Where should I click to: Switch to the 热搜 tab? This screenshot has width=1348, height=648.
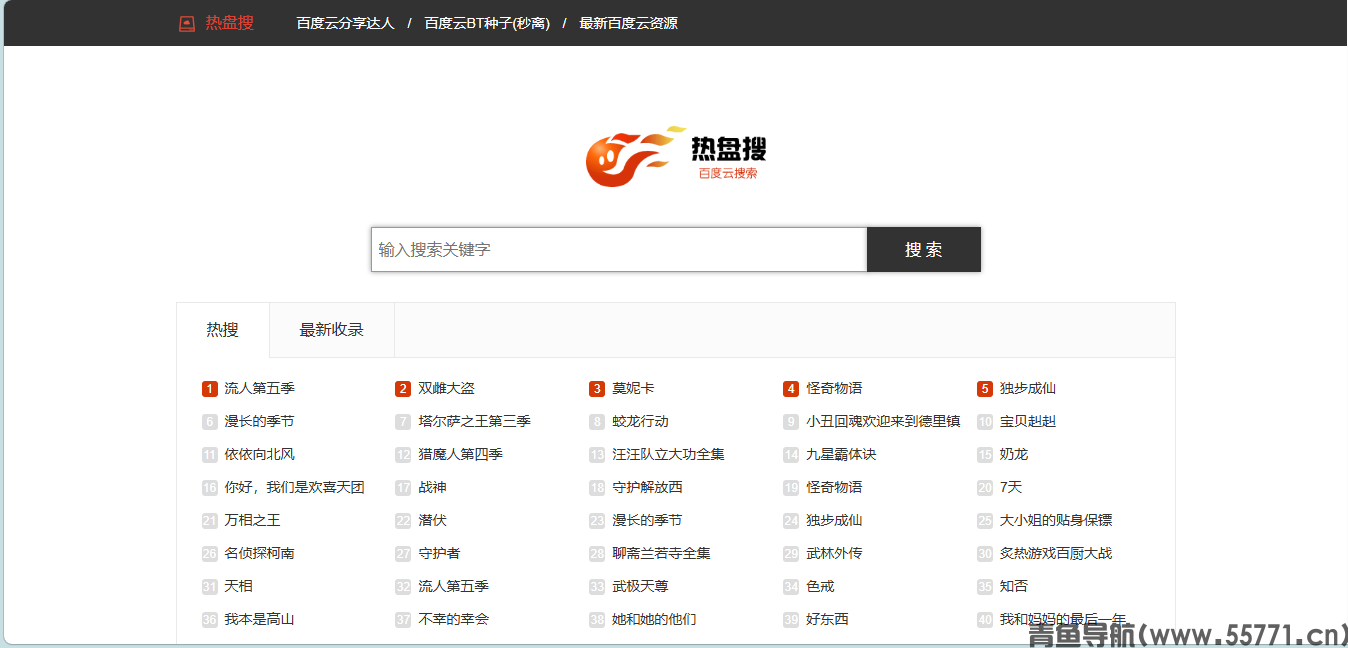[223, 330]
